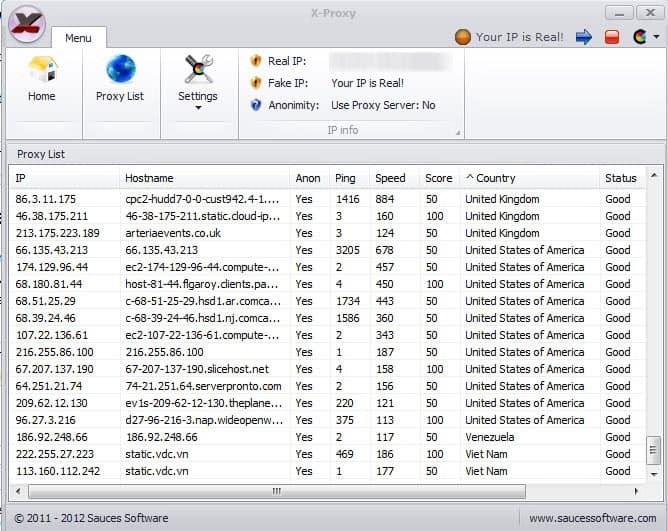Toggle sort on the Country column header

tap(530, 178)
